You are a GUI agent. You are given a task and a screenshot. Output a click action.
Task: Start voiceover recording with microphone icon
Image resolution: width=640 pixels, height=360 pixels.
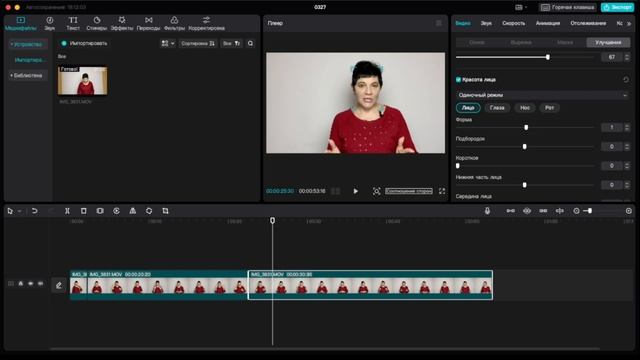(487, 211)
